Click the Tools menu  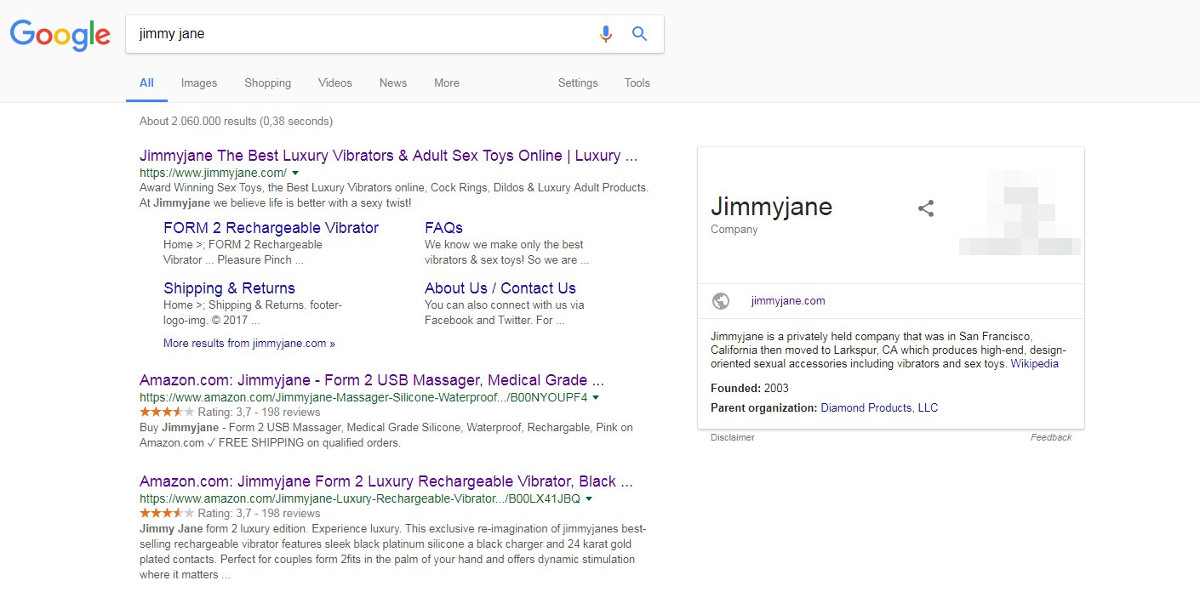tap(637, 83)
